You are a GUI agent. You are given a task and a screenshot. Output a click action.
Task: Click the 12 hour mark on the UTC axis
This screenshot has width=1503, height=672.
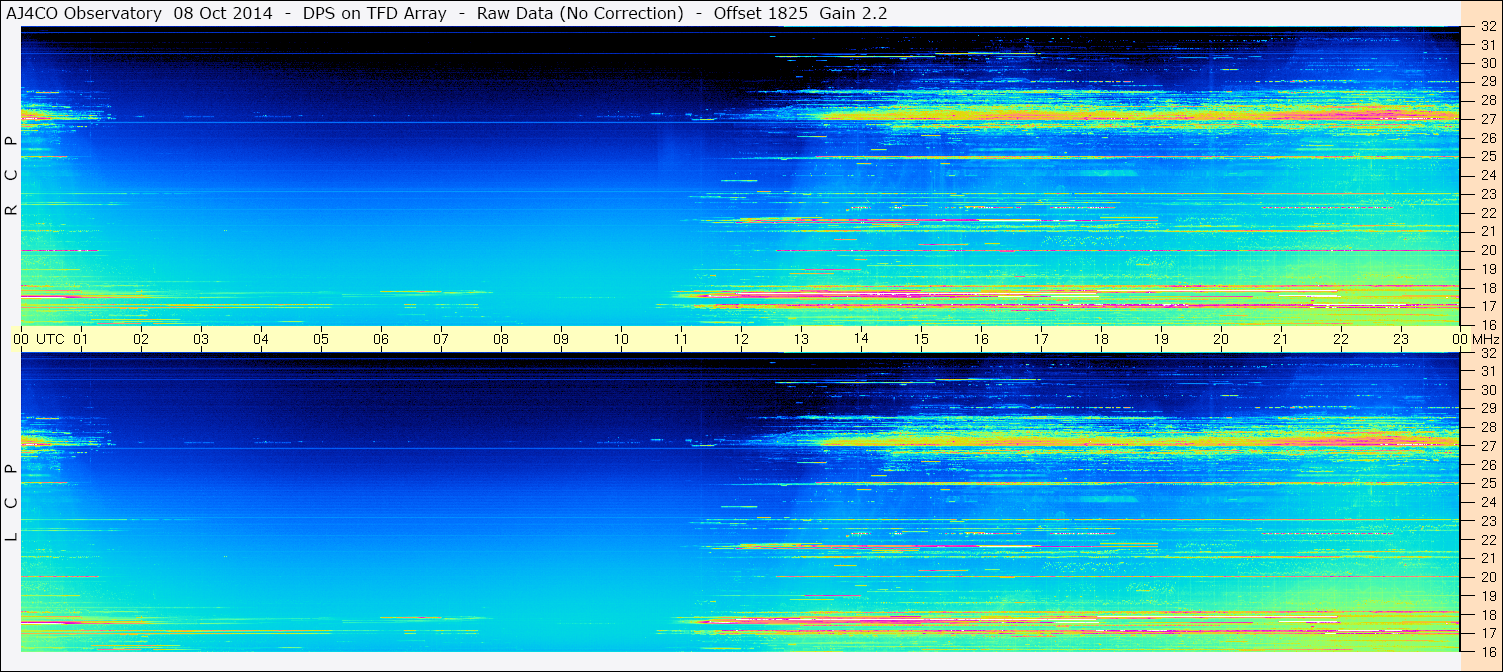[741, 339]
